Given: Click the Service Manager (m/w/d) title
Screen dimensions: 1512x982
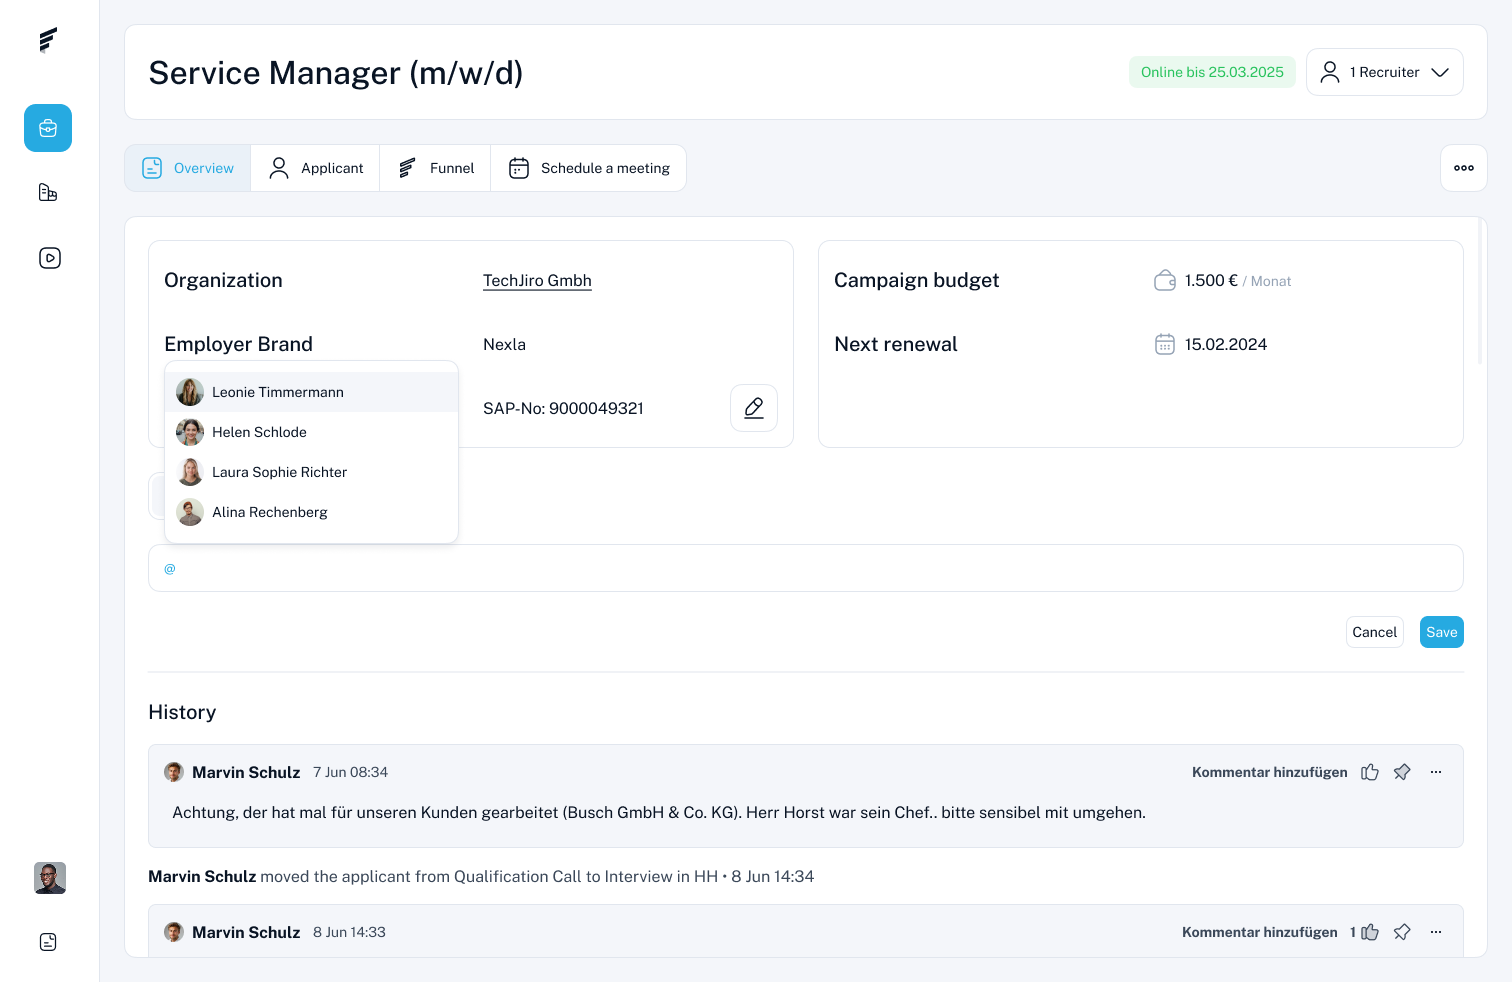Looking at the screenshot, I should tap(336, 73).
